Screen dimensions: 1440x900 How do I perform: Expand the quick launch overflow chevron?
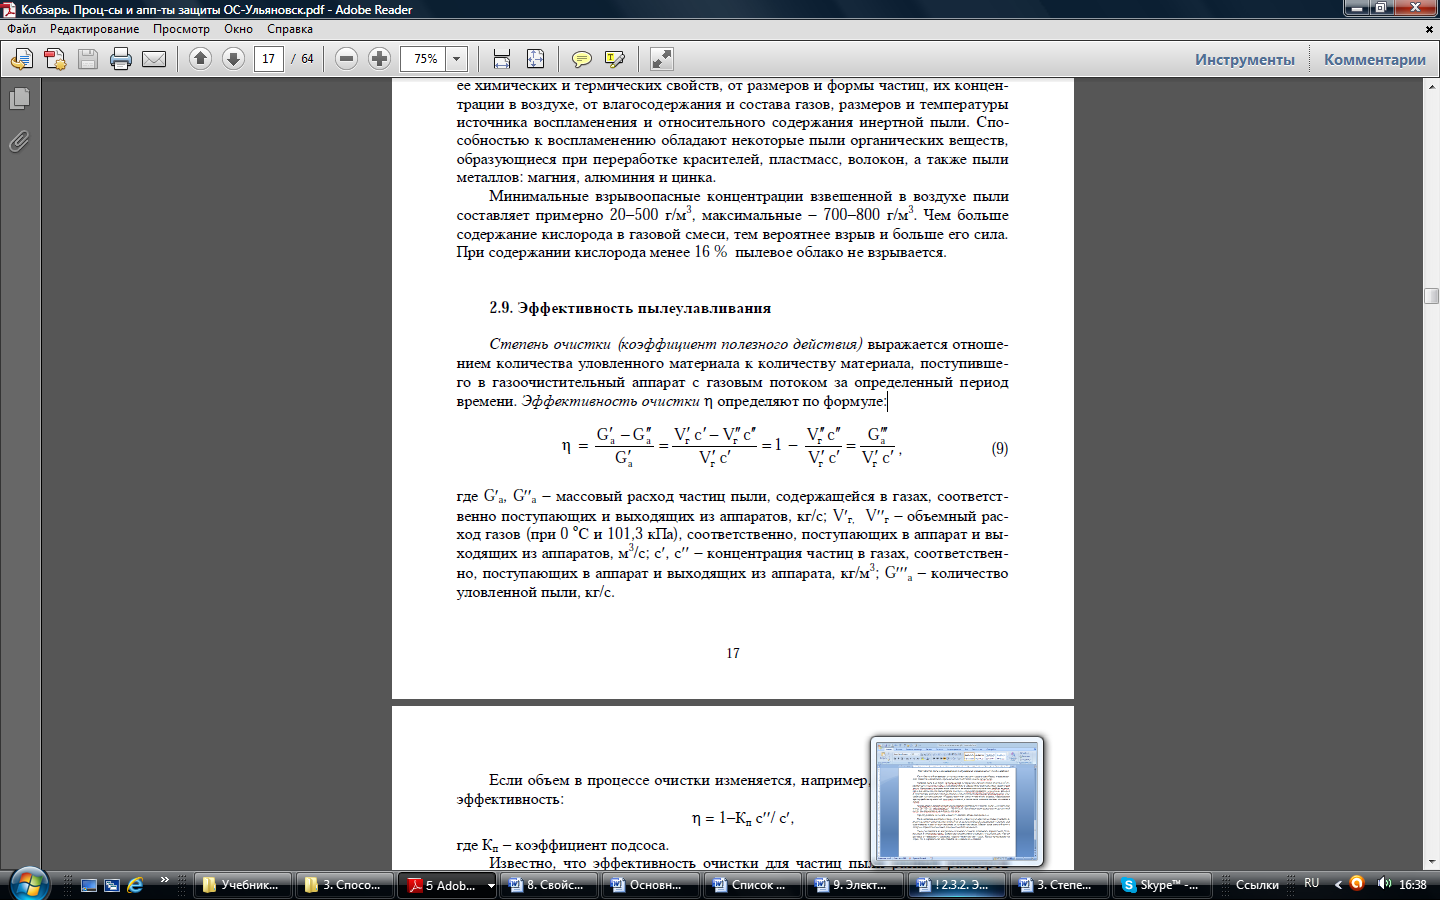pos(164,881)
